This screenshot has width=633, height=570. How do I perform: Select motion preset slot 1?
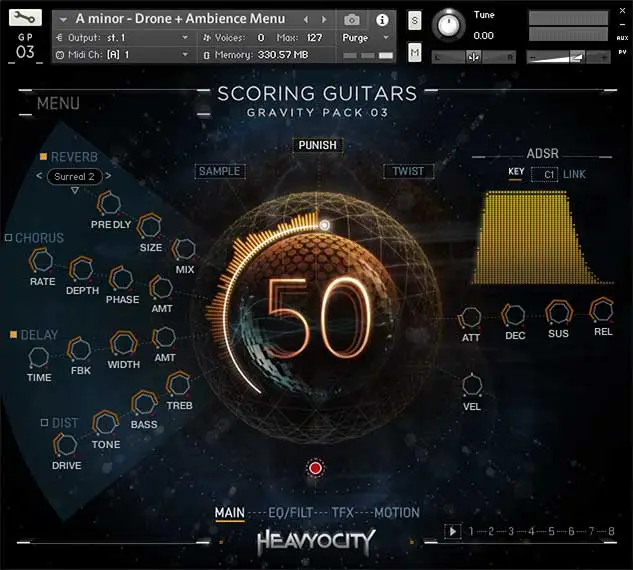click(x=471, y=531)
